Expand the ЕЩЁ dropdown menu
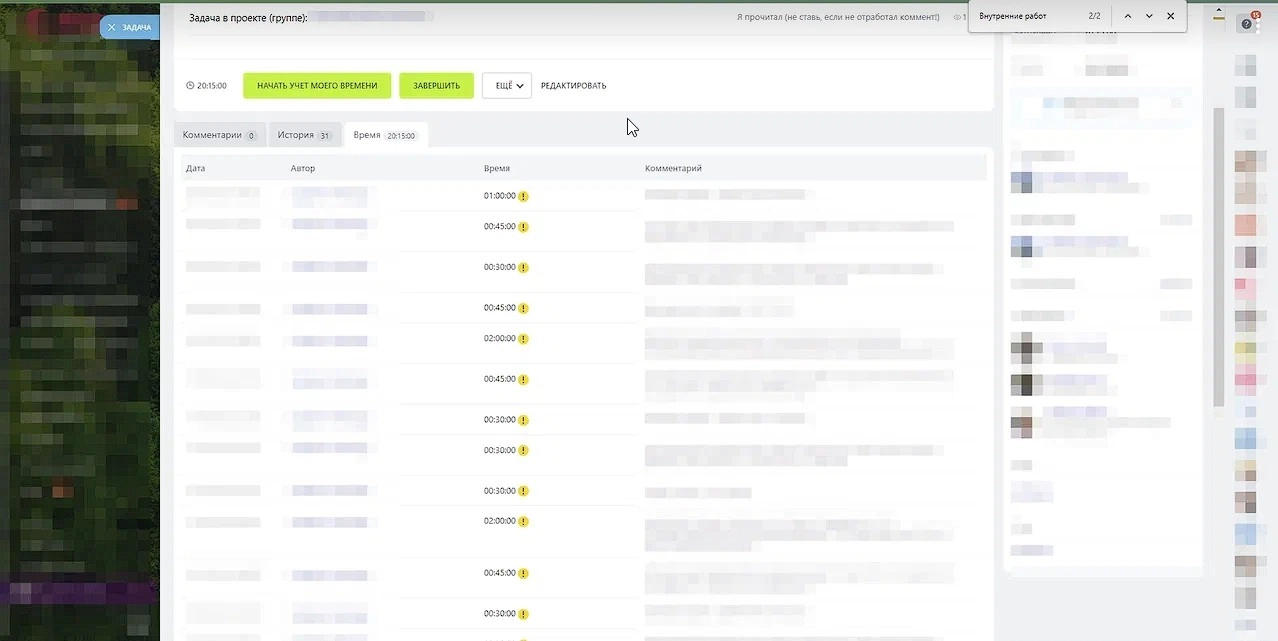 pyautogui.click(x=507, y=86)
